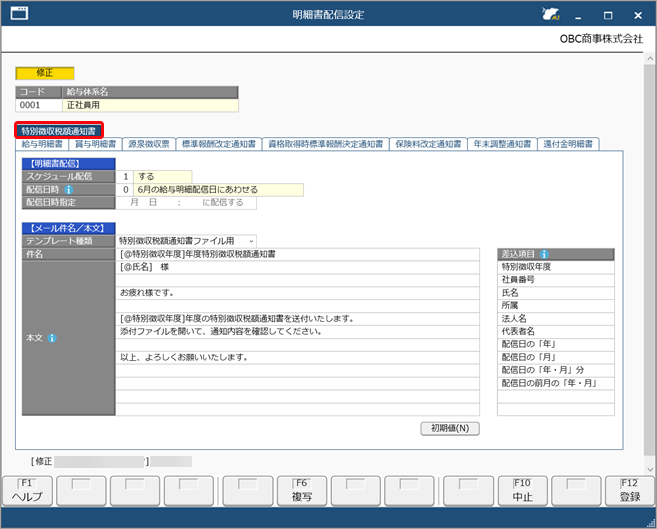
Task: Click the 件名 subject field
Action: (x=297, y=254)
